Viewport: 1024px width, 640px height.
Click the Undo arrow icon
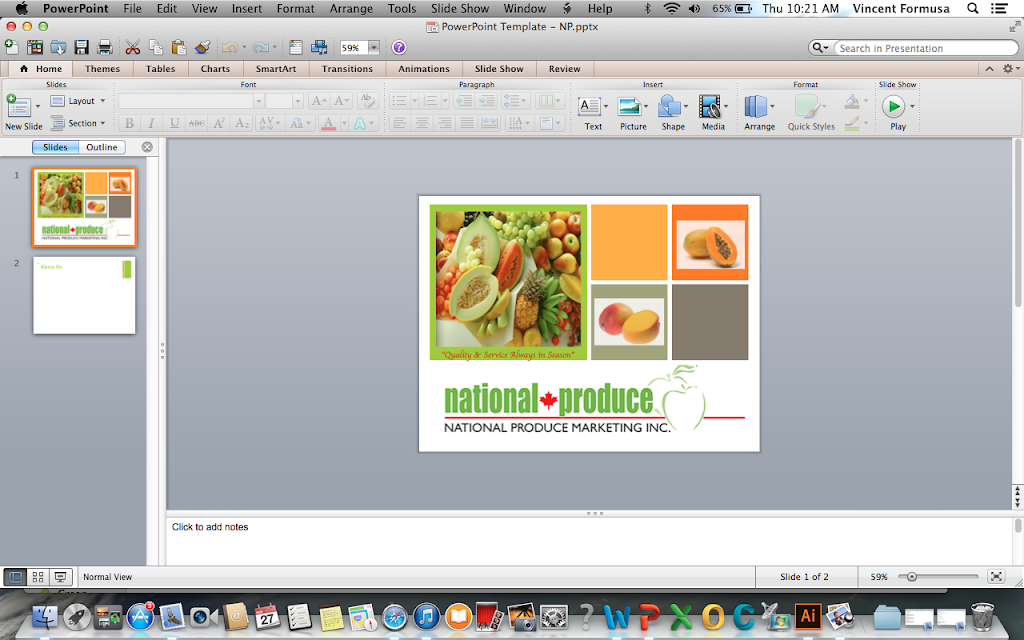(230, 47)
